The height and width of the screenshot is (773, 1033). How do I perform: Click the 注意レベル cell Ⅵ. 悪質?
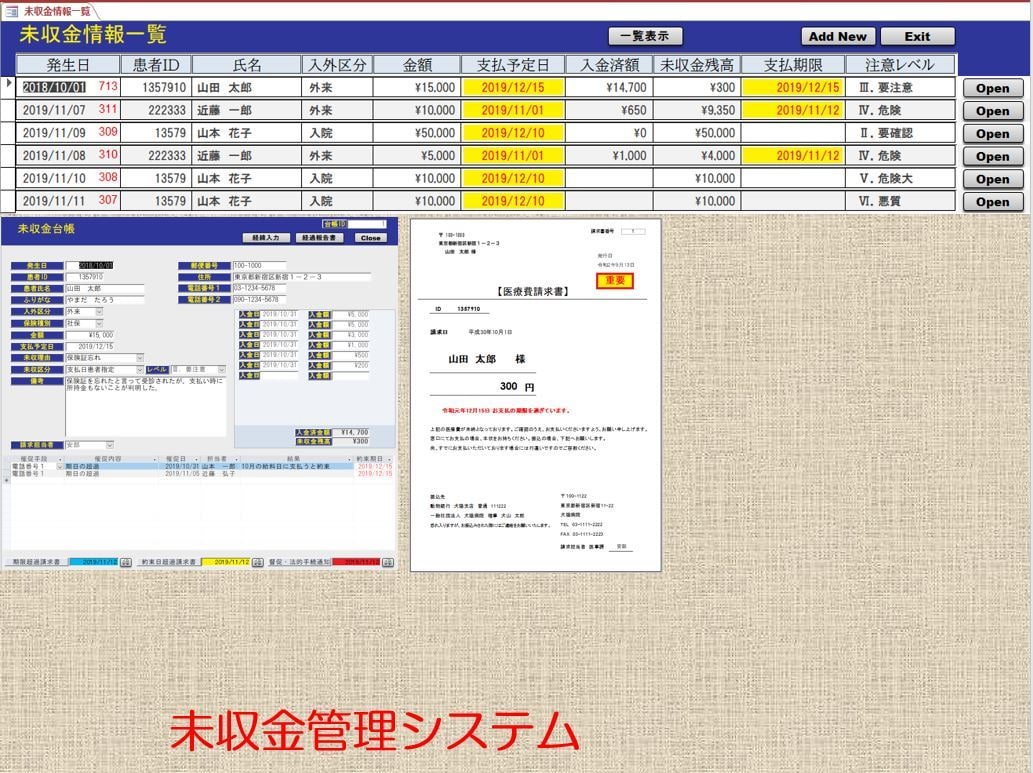[900, 201]
